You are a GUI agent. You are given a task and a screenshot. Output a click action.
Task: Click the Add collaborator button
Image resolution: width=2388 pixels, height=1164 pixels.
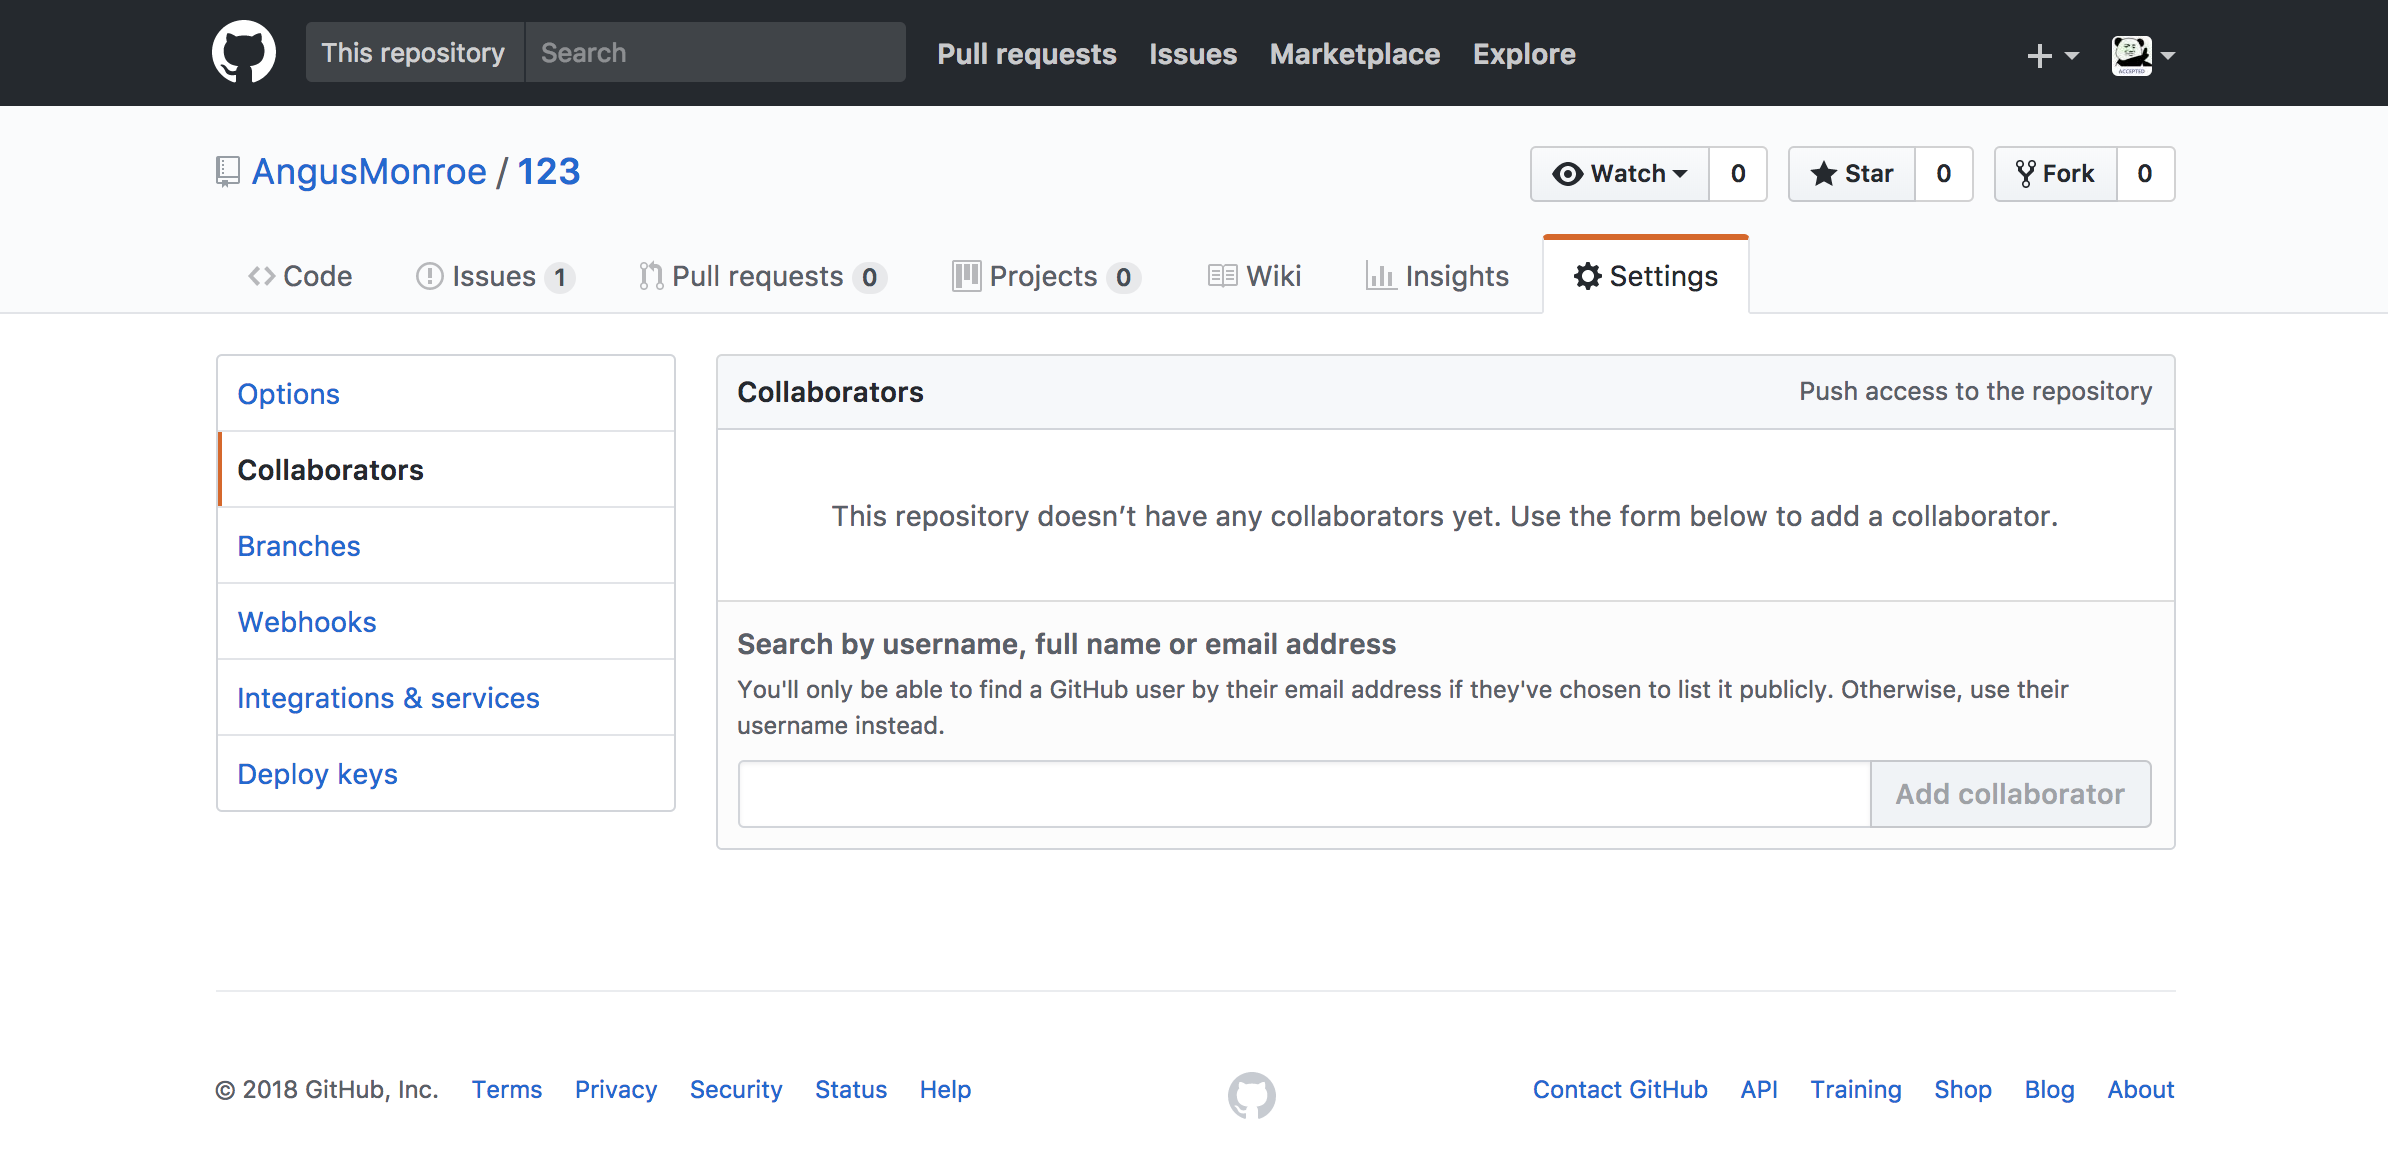2010,794
